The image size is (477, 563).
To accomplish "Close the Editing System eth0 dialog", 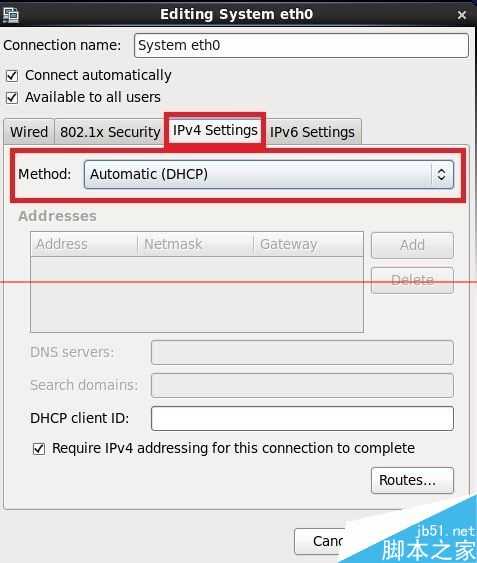I will (x=462, y=15).
